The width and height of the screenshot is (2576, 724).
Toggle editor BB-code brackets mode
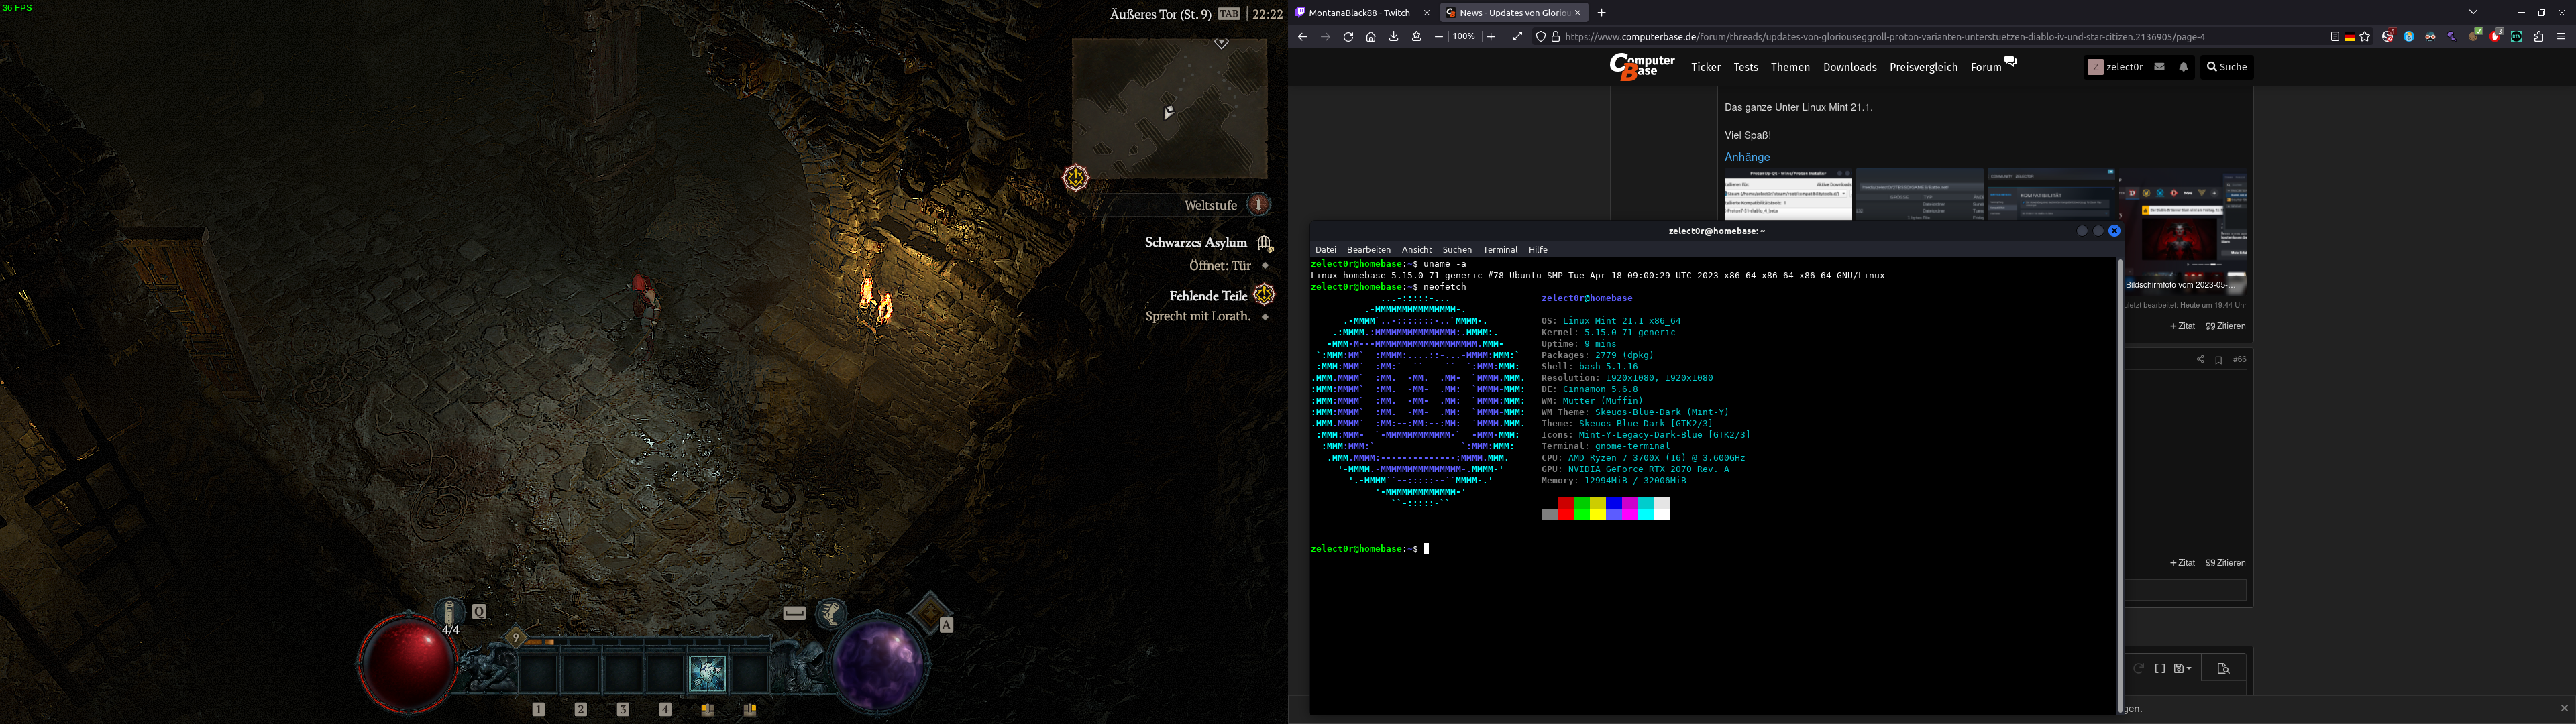(2160, 668)
